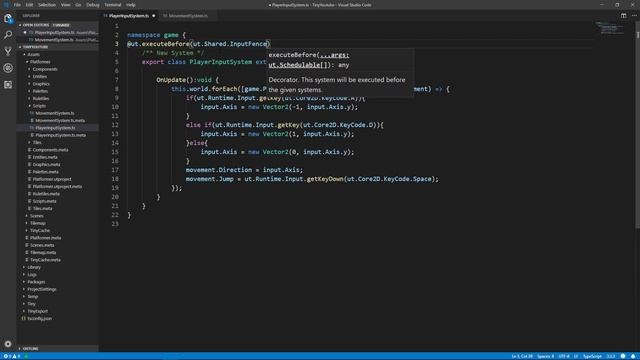The image size is (640, 360).
Task: Open MovementSystem.ts.meta file
Action: (60, 120)
